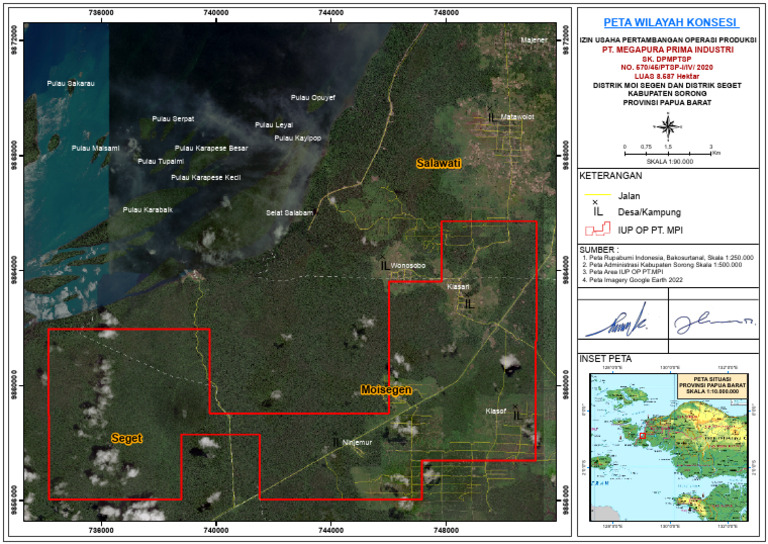768x544 pixels.
Task: Click the Ninjemur place name
Action: (357, 442)
